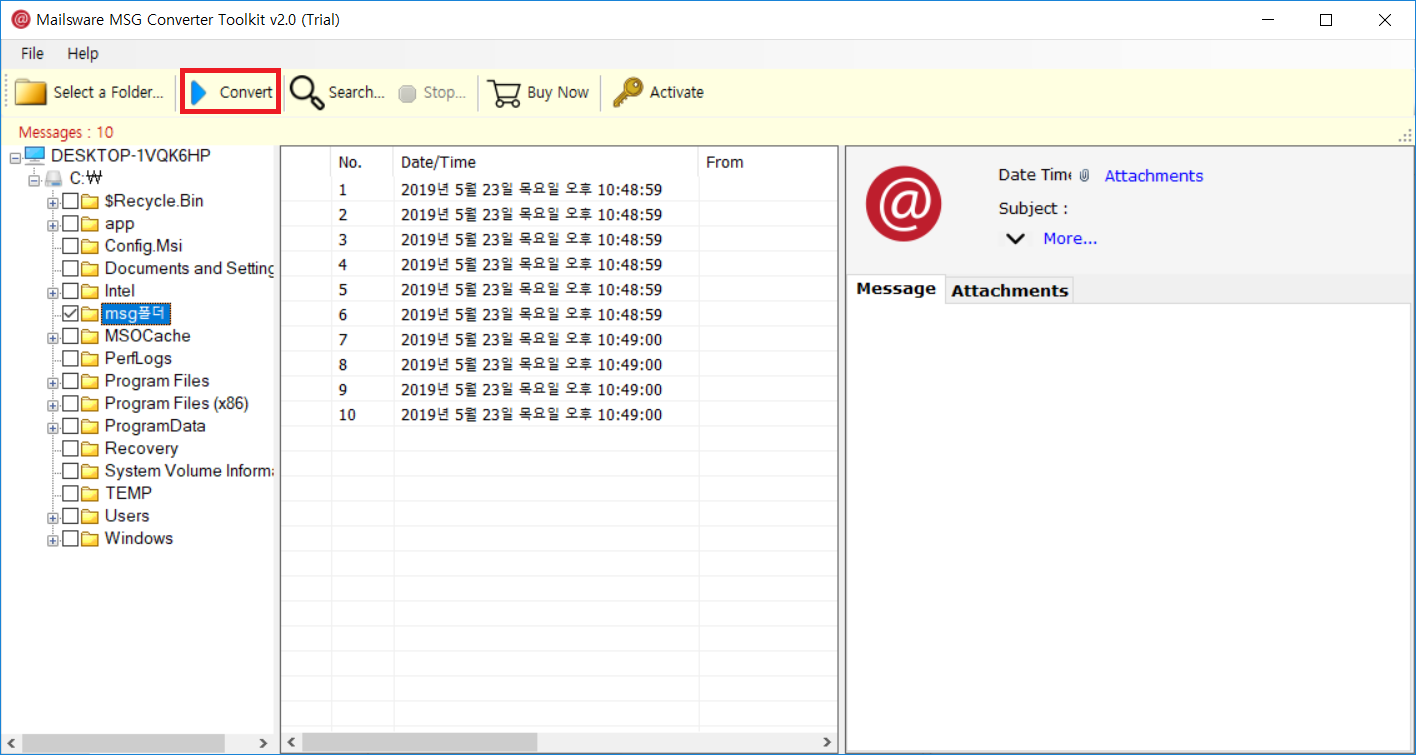This screenshot has width=1416, height=755.
Task: Check the PerfLogs folder checkbox
Action: 70,358
